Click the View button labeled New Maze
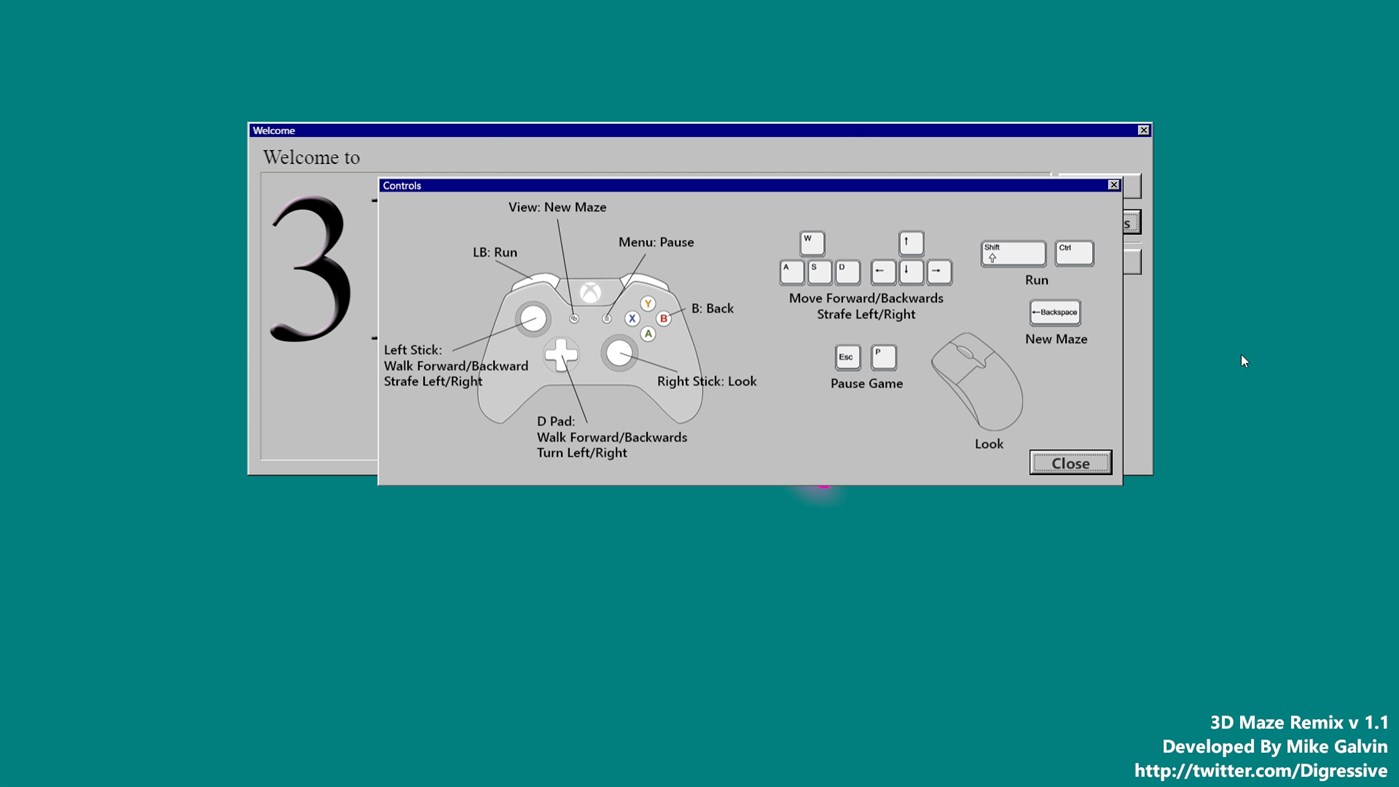 (573, 316)
